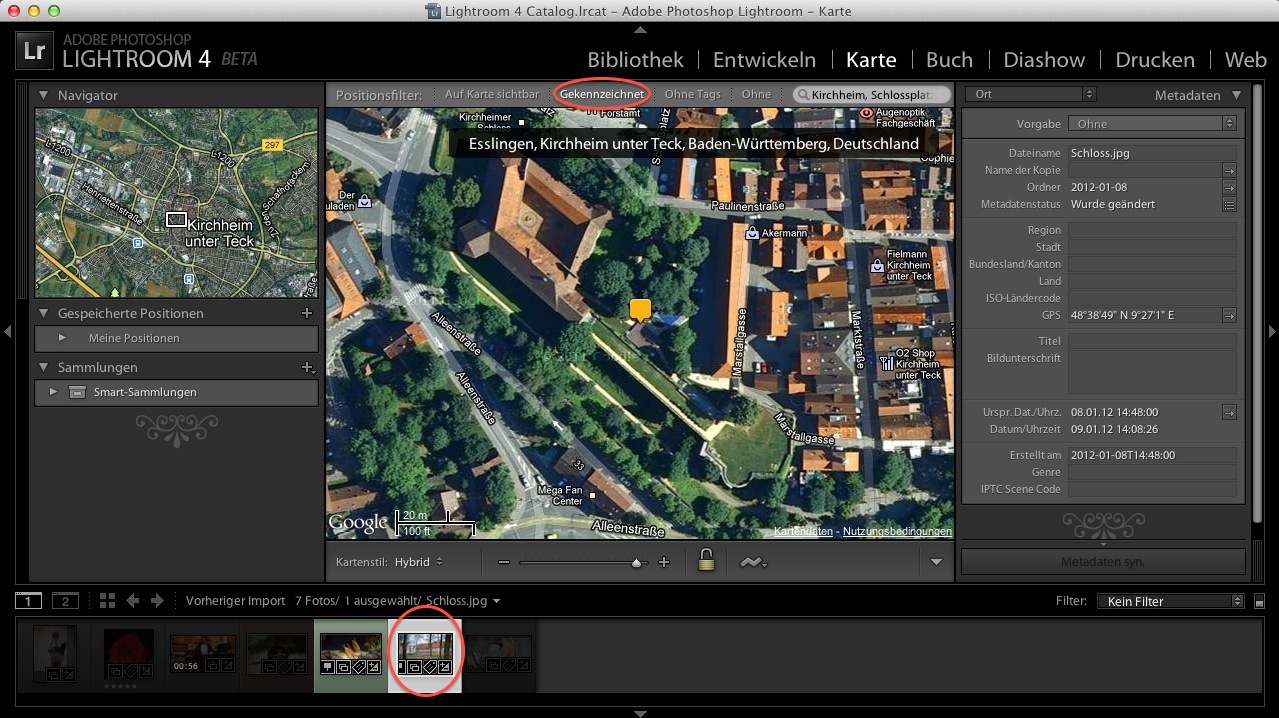Image resolution: width=1279 pixels, height=718 pixels.
Task: Select the Karte module tab
Action: (871, 60)
